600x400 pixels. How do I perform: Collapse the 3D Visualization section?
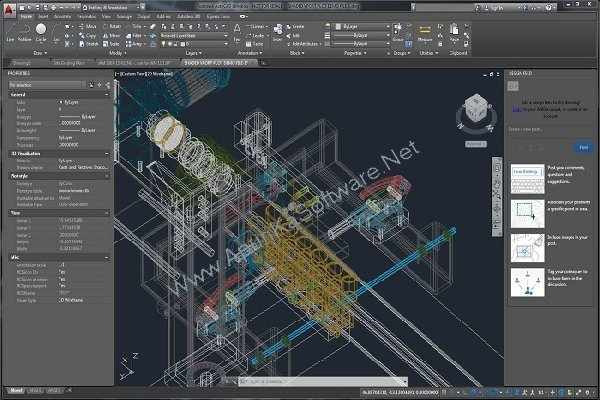point(107,153)
